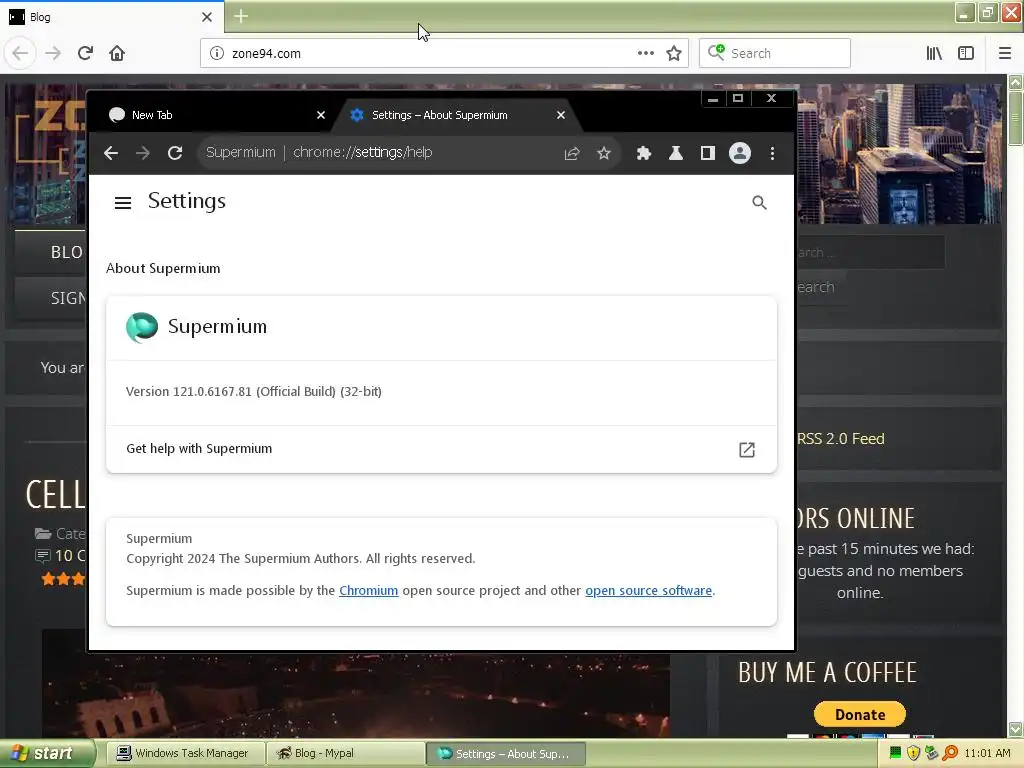Open Mypal page actions ellipsis
Viewport: 1024px width, 768px height.
coord(645,53)
